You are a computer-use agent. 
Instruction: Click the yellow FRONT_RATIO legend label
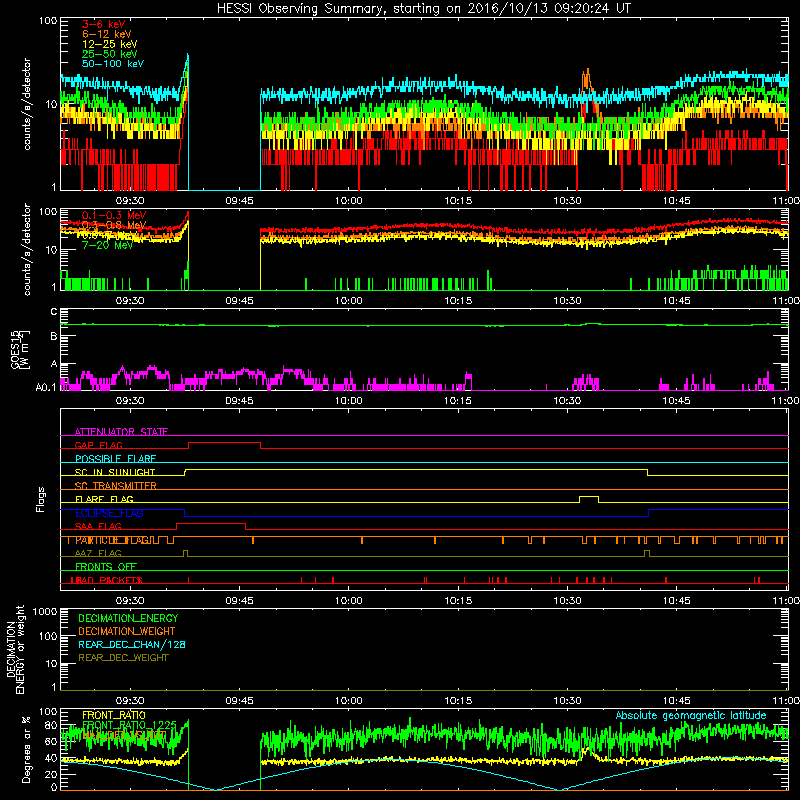pos(113,715)
